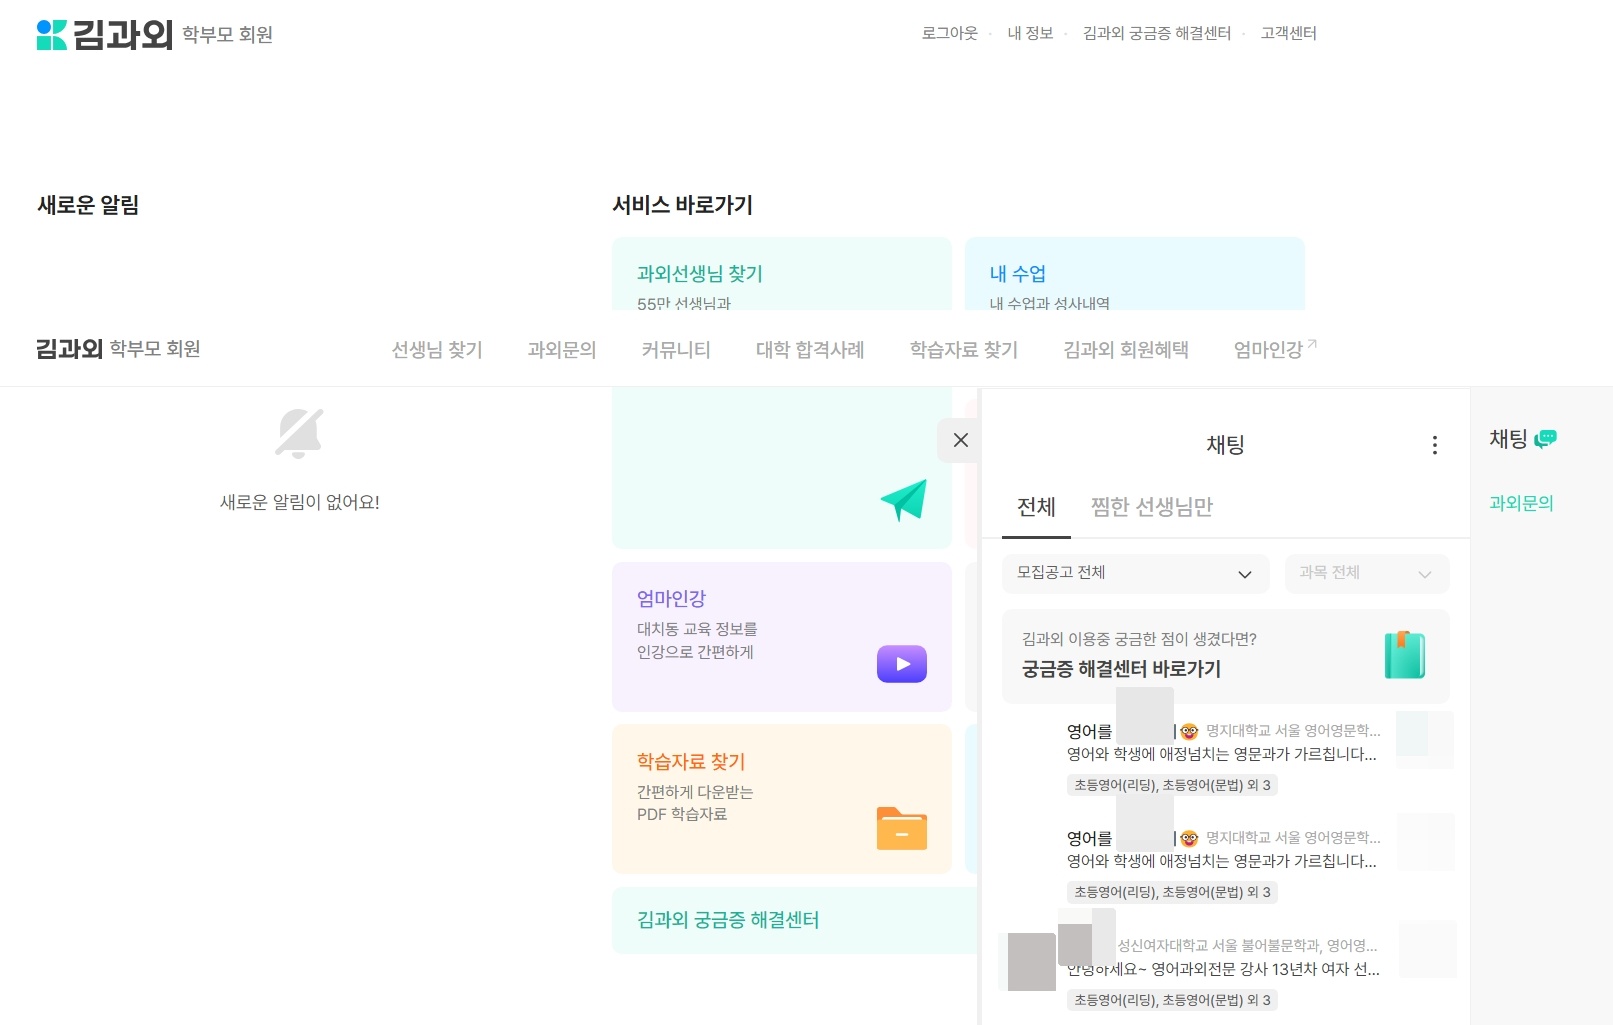
Task: Open 커뮤니티 menu item
Action: point(676,350)
